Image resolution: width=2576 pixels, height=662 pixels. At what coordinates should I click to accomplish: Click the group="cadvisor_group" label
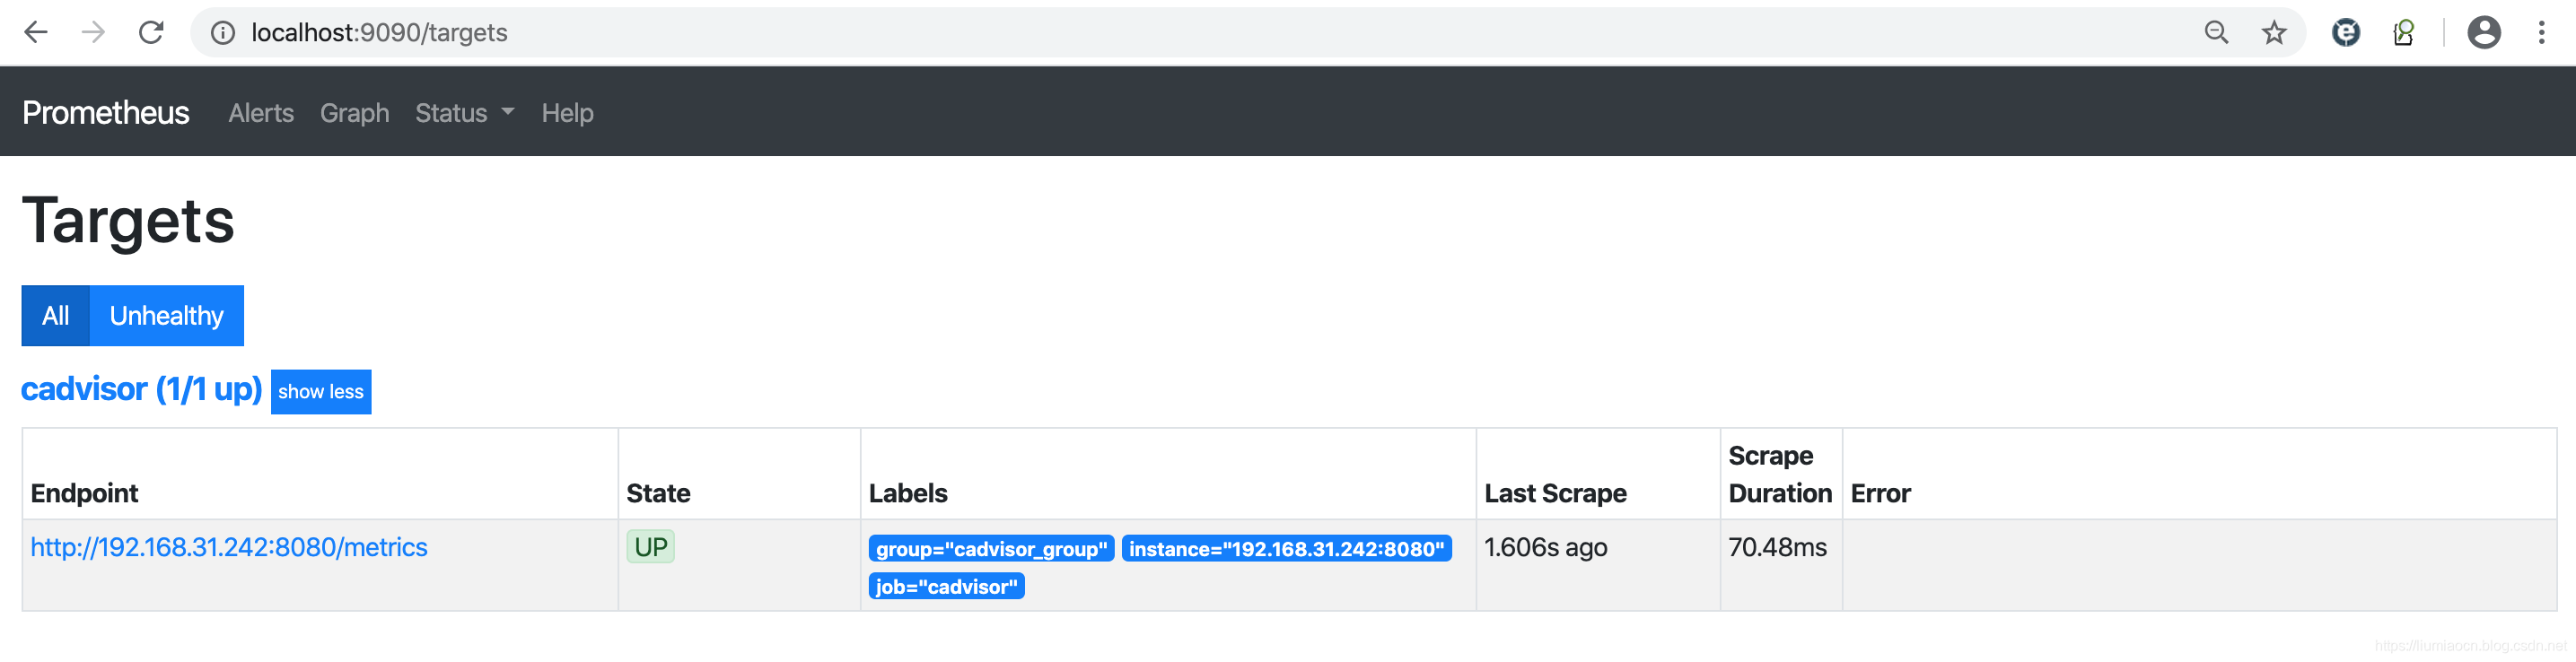coord(992,549)
